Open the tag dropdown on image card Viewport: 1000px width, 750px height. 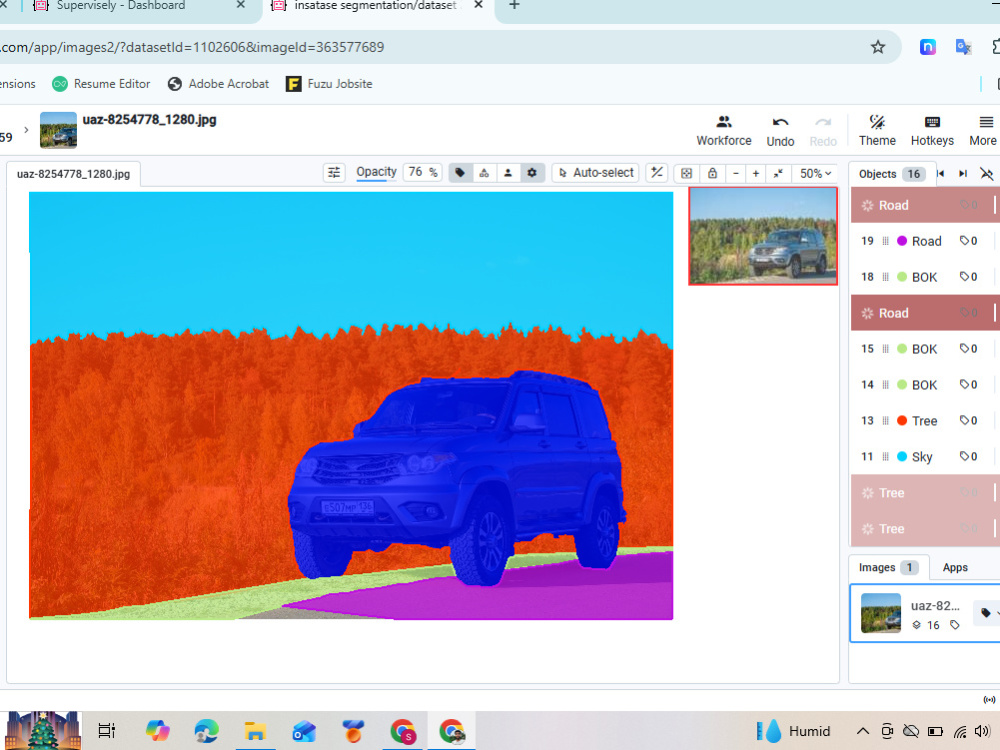(990, 613)
